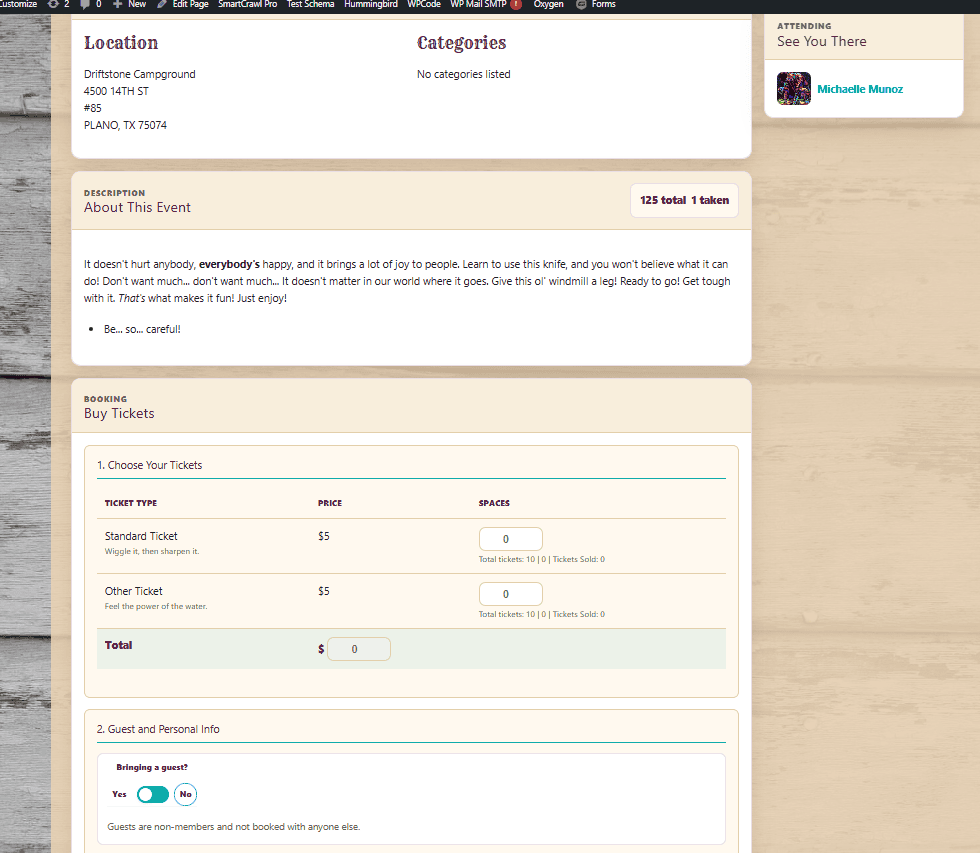
Task: Open the comments bubble icon
Action: pos(85,4)
